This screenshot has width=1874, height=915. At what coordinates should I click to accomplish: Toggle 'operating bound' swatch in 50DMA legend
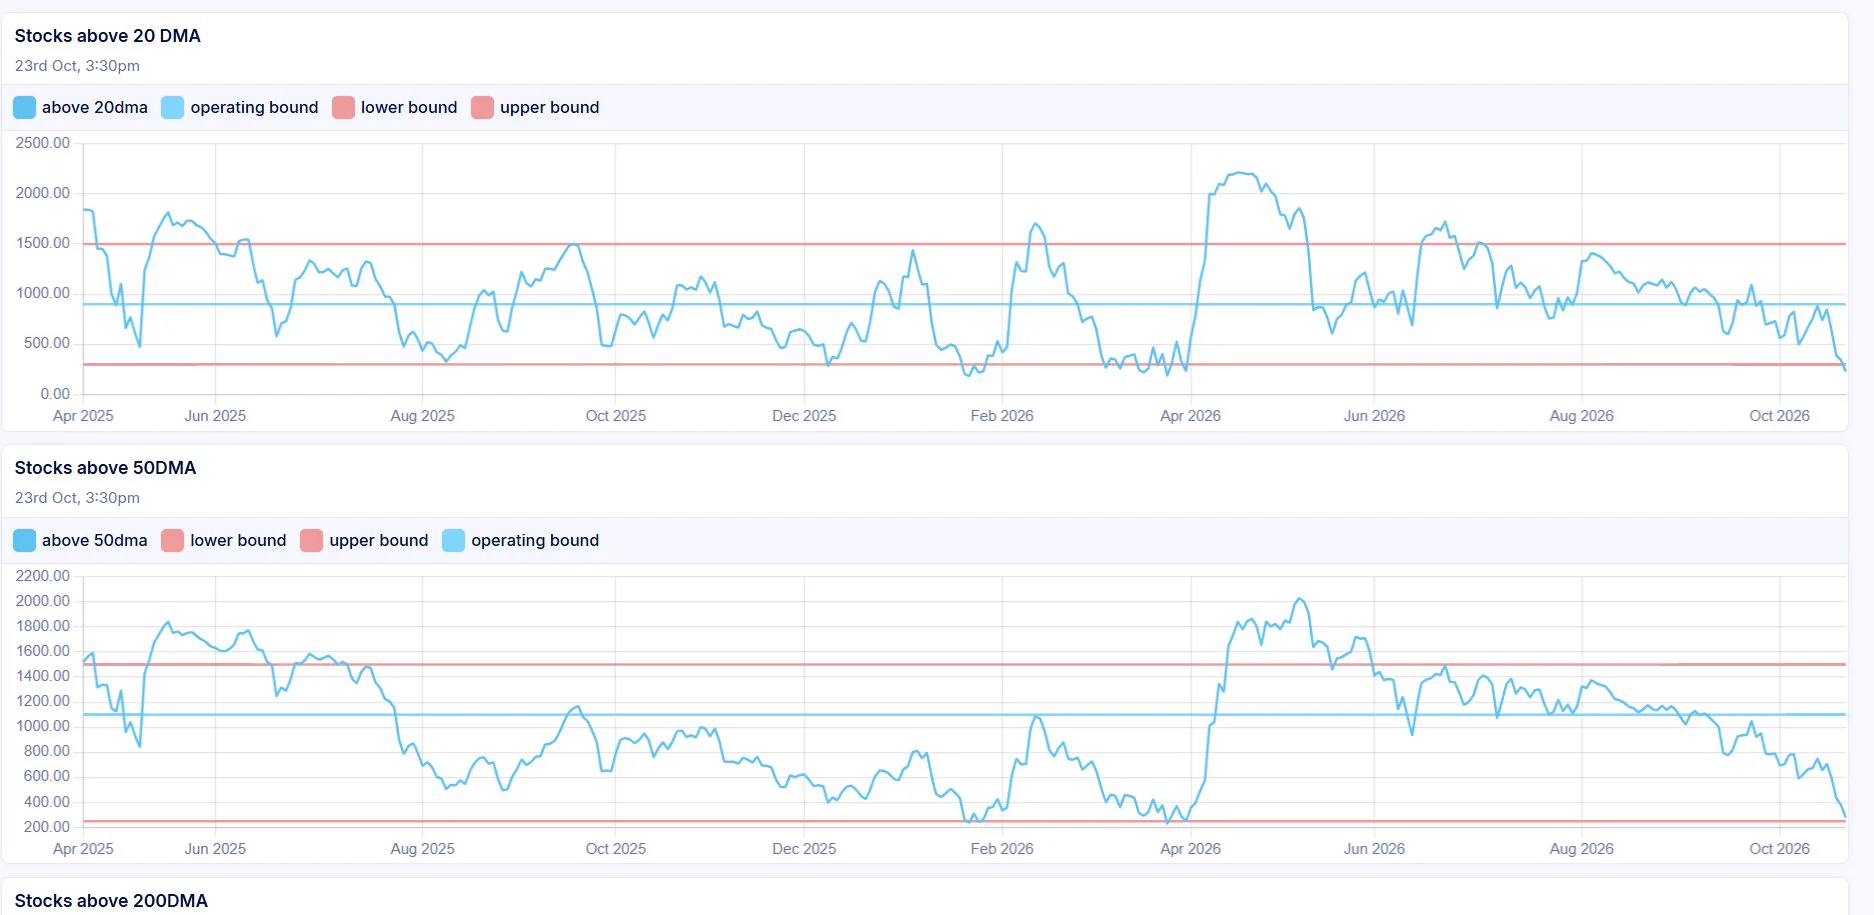(x=454, y=540)
